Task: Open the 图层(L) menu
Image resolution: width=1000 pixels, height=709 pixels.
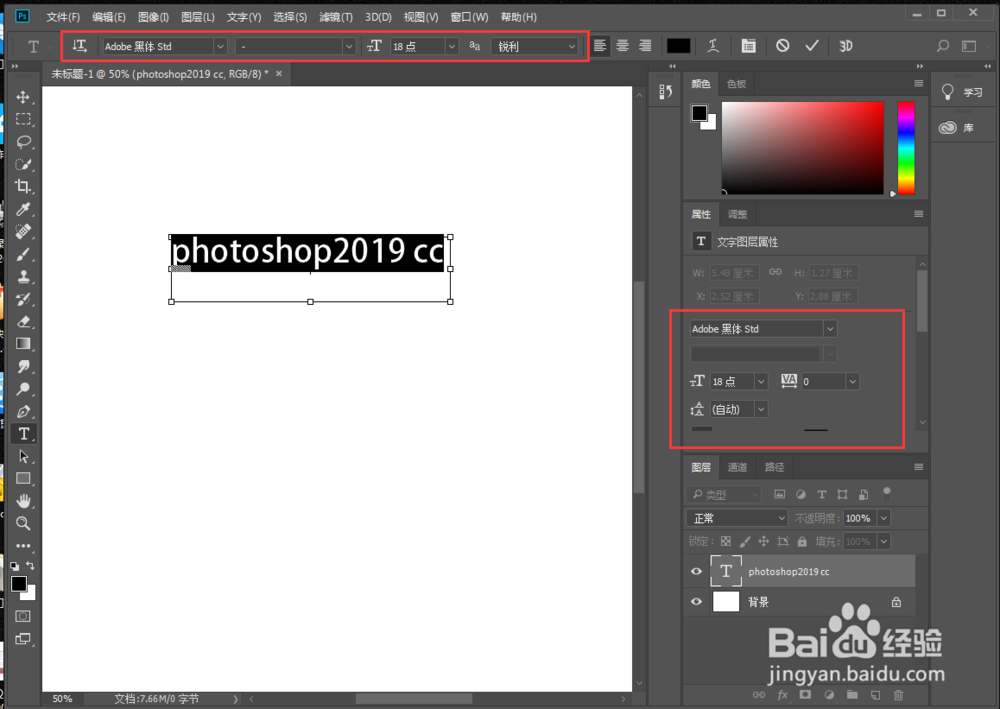Action: [x=198, y=17]
